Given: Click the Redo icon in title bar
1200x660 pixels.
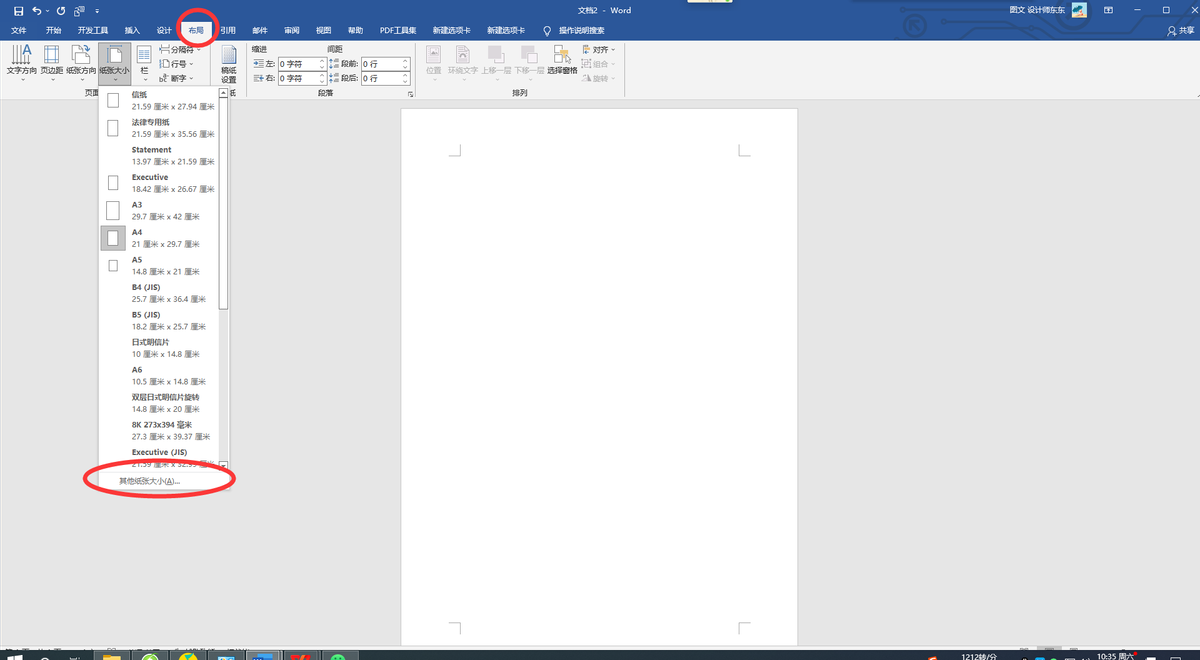Looking at the screenshot, I should (x=62, y=10).
